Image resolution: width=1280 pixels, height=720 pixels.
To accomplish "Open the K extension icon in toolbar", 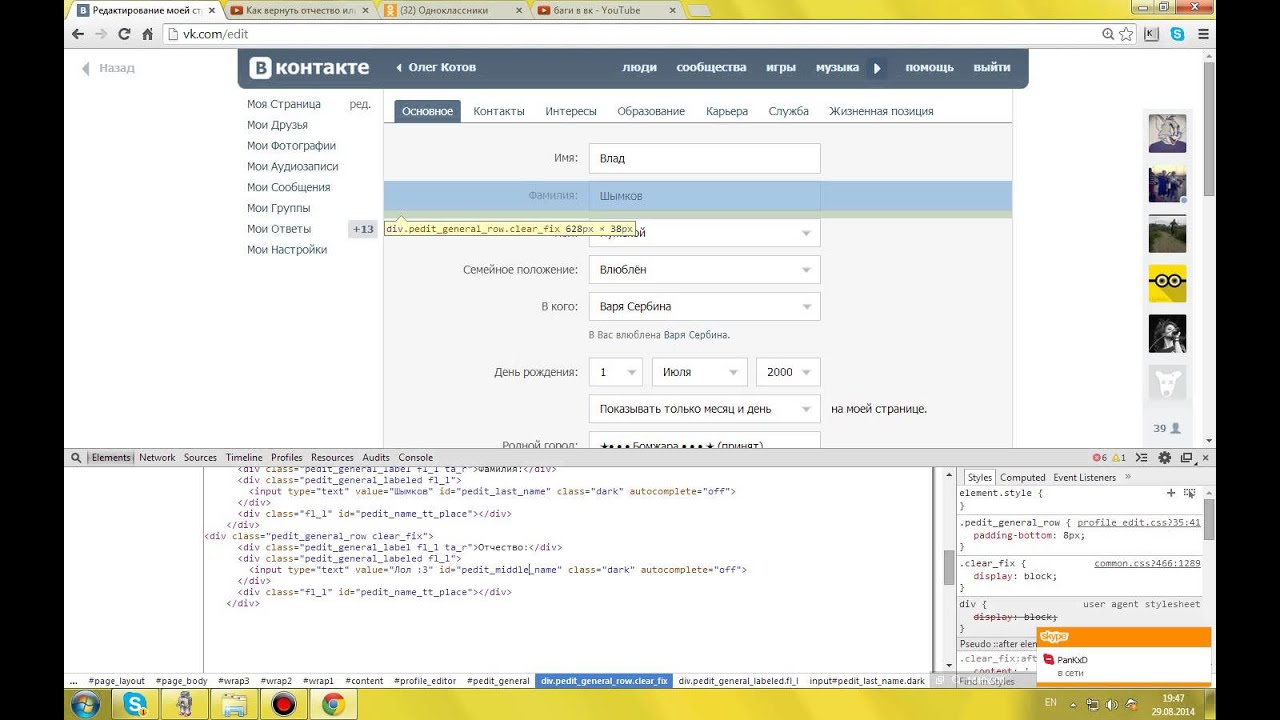I will 1151,34.
